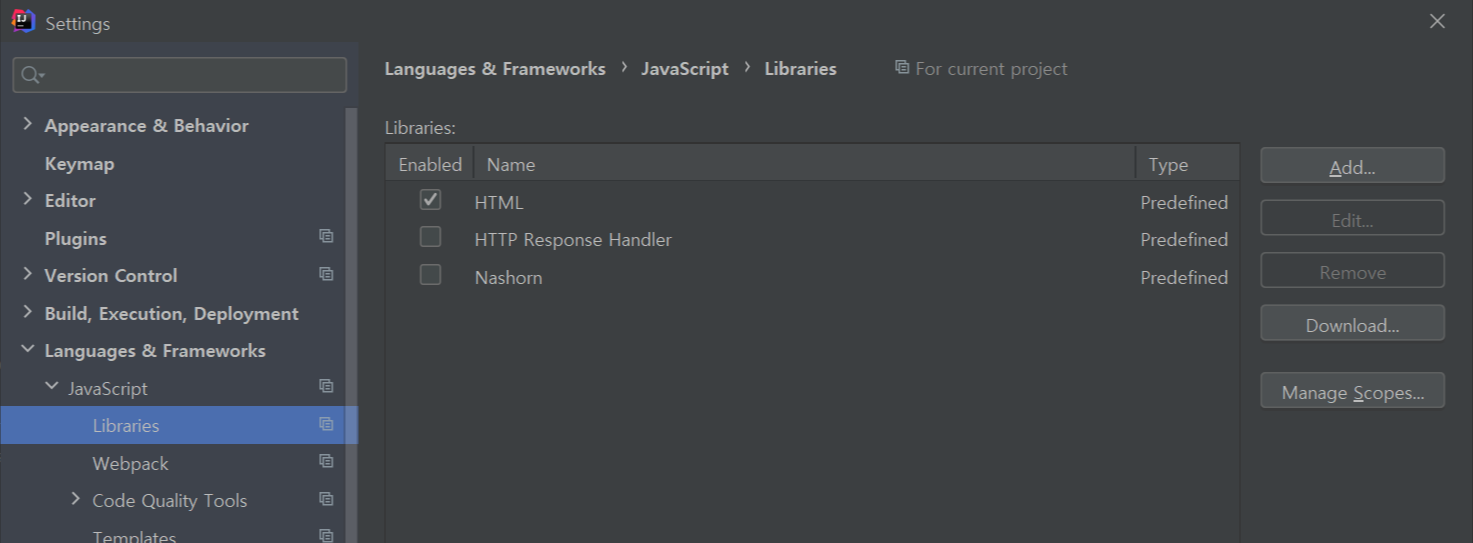Click project-level icon beside Version Control
The width and height of the screenshot is (1473, 543).
tap(326, 274)
